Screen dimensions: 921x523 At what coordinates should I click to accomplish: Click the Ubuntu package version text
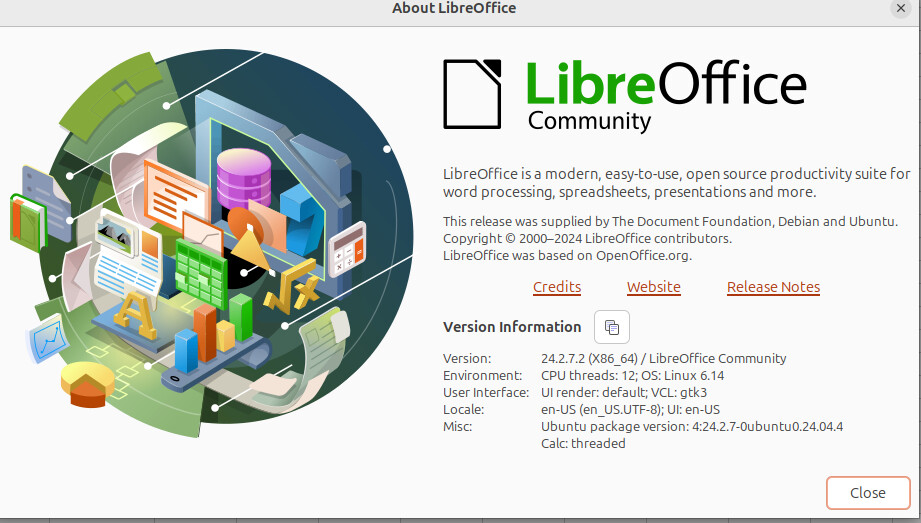tap(692, 427)
